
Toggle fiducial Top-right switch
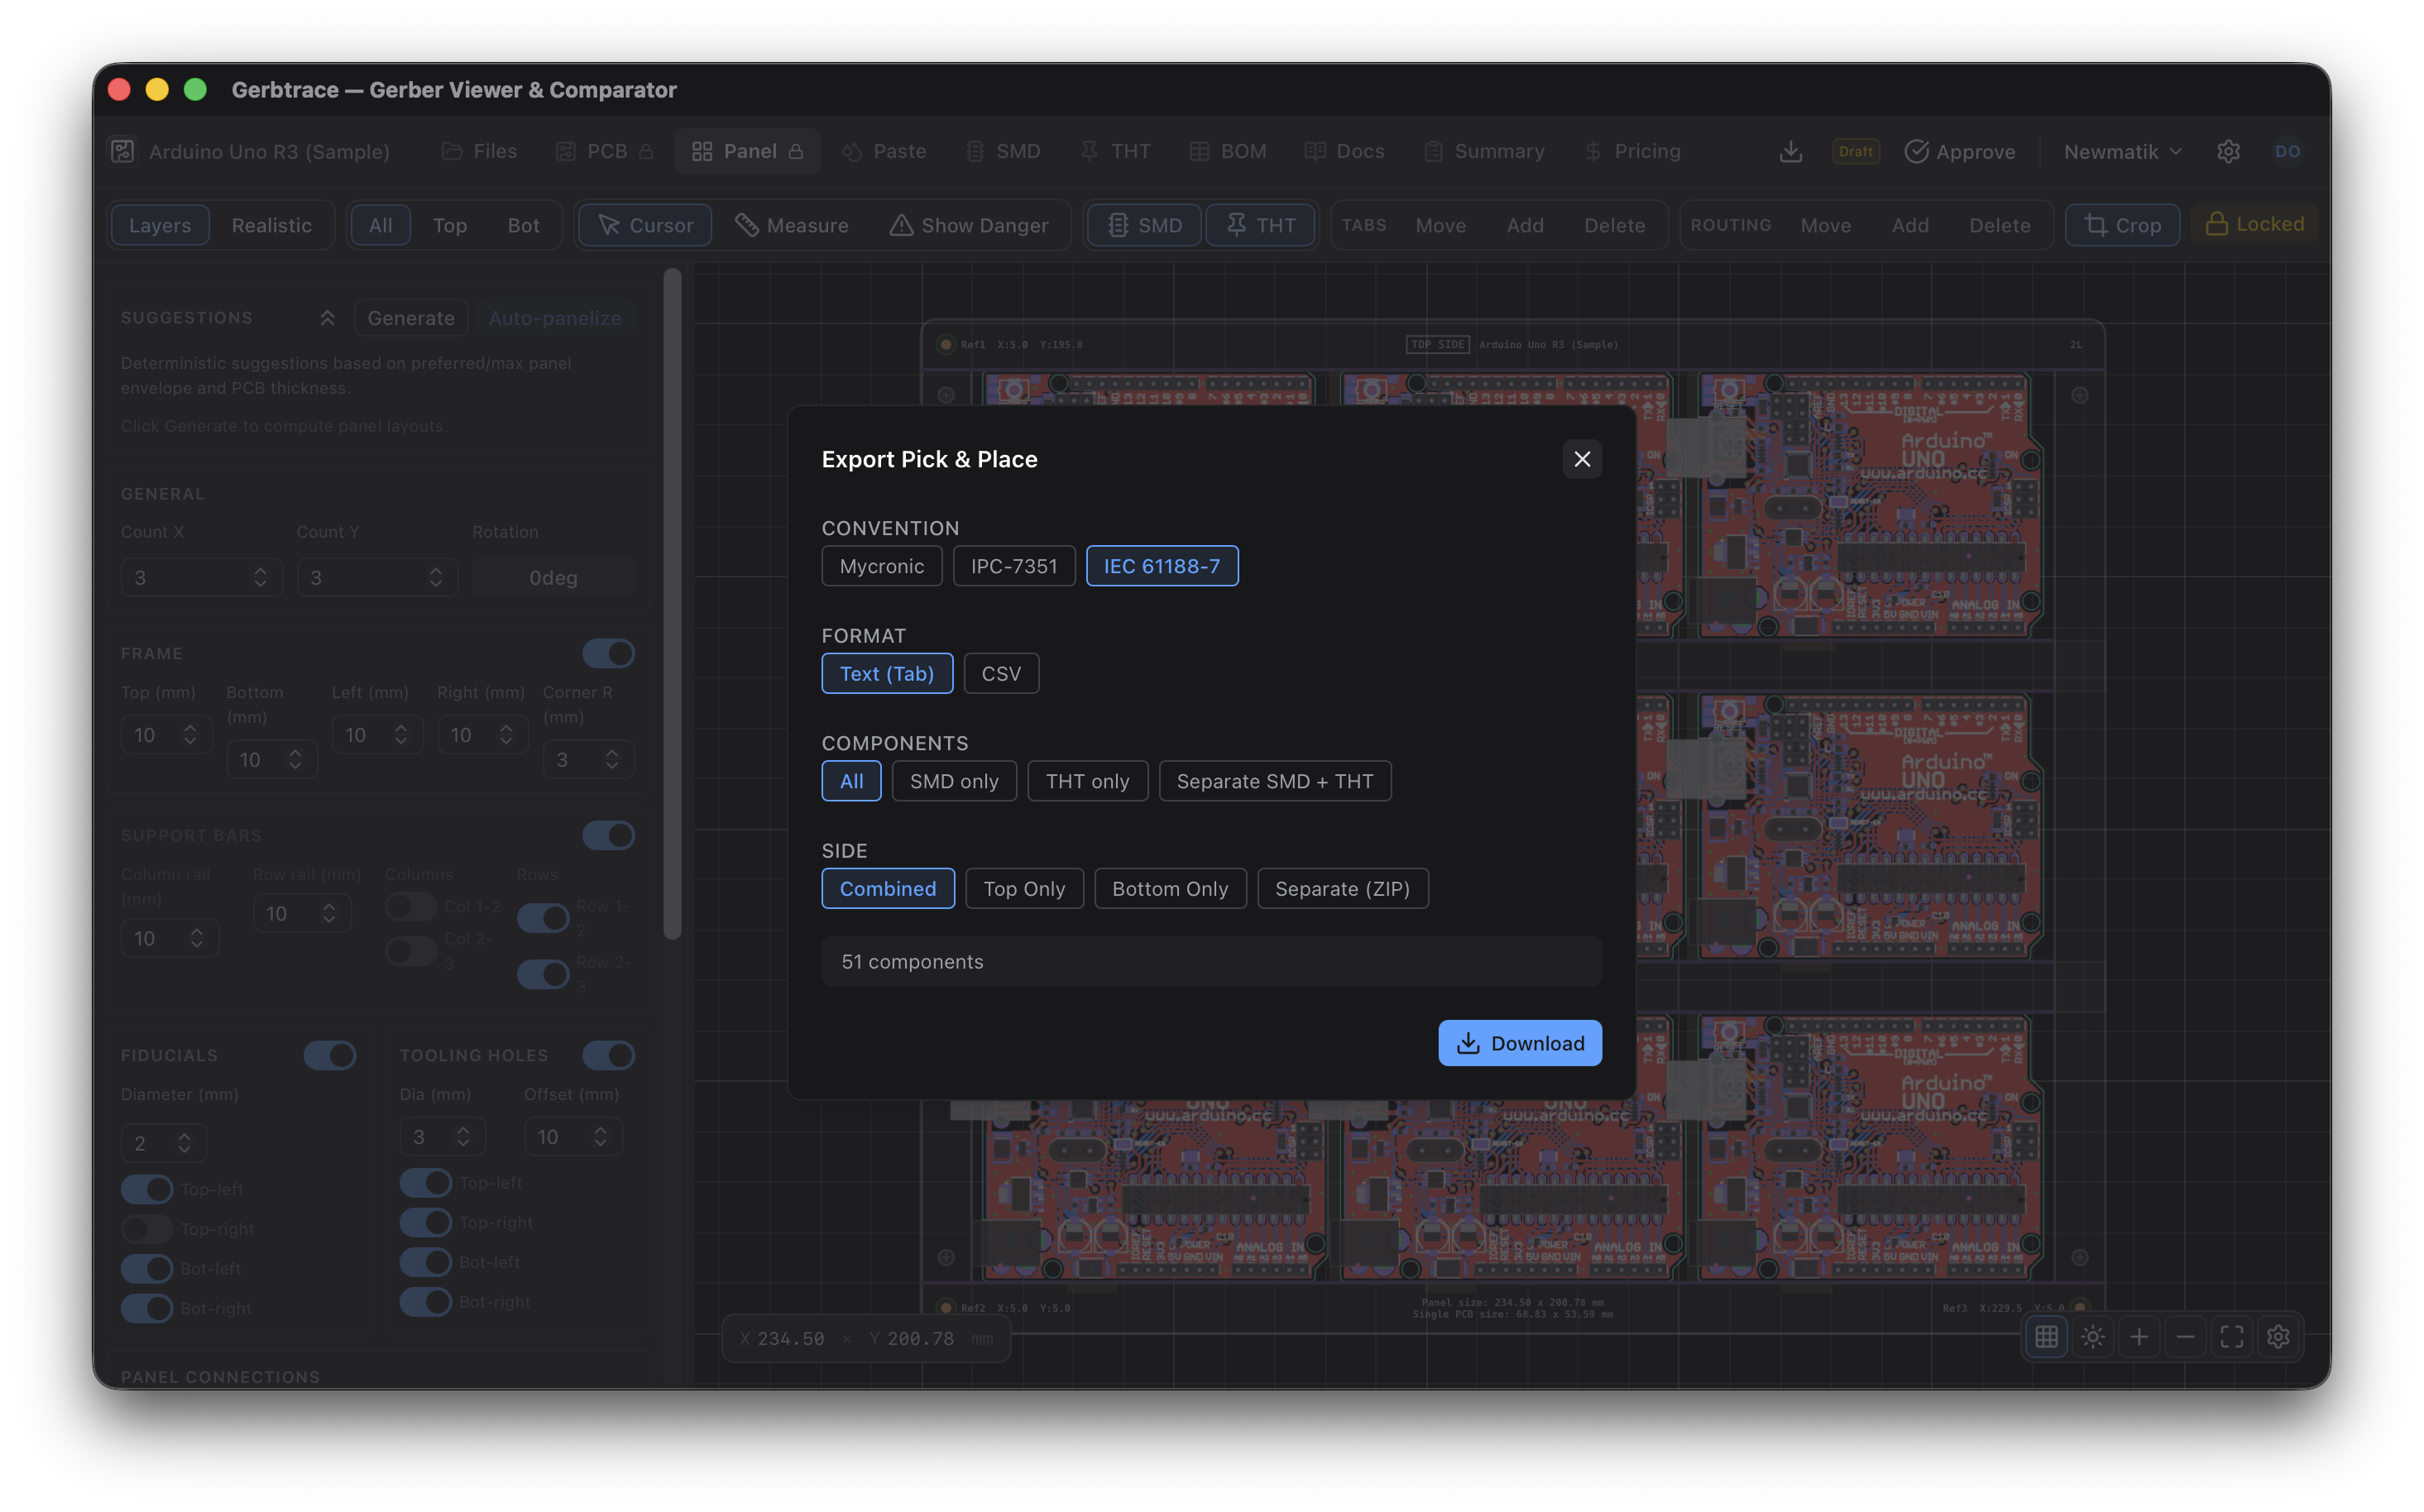(x=147, y=1228)
